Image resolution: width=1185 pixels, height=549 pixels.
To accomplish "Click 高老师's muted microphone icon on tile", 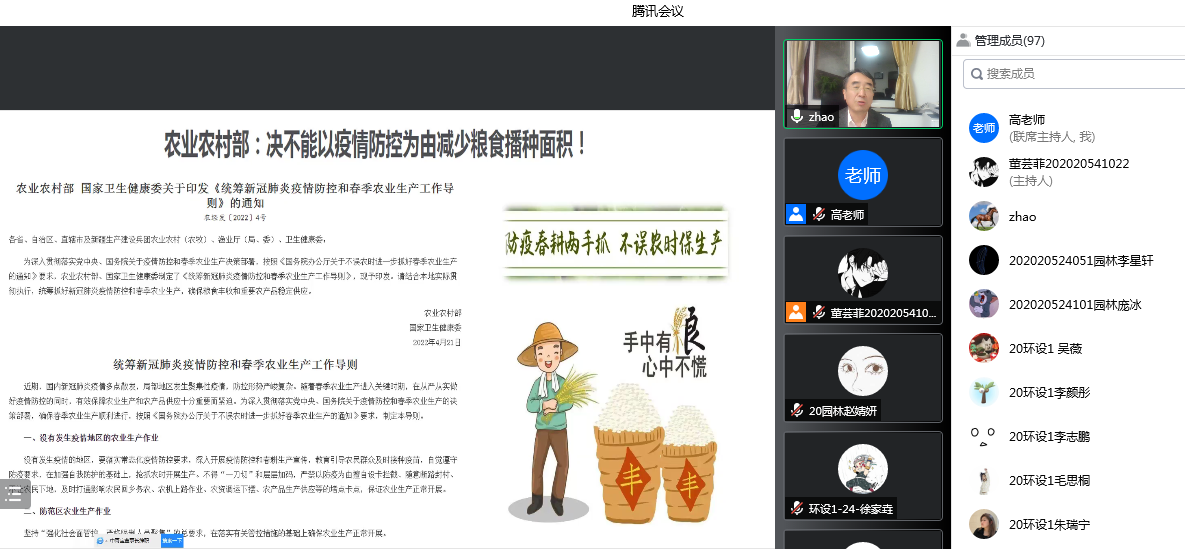I will point(818,214).
